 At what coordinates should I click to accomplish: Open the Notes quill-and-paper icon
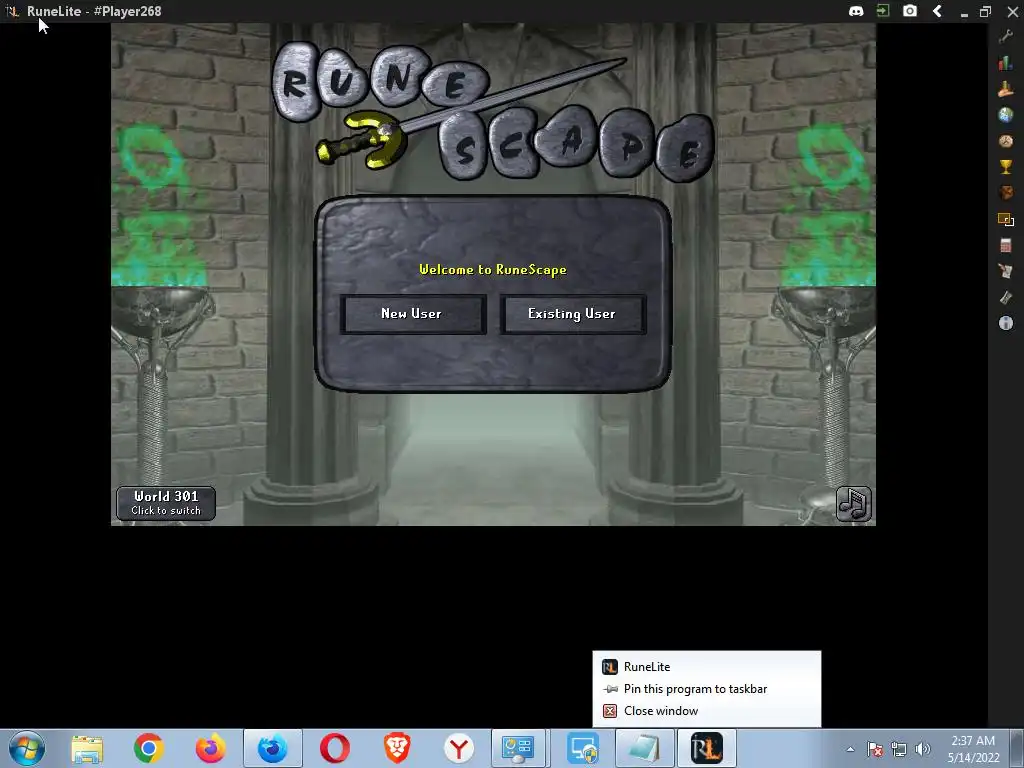click(x=1006, y=271)
